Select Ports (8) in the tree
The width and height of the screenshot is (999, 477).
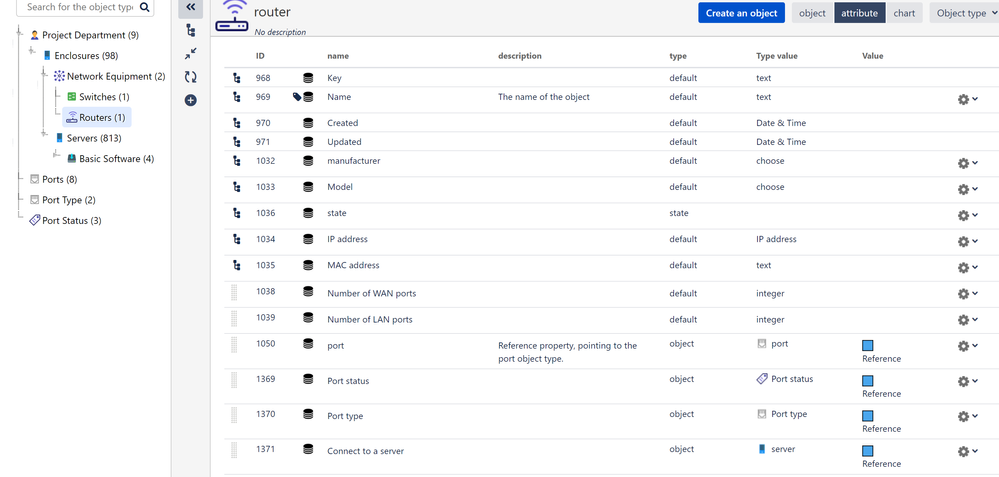click(x=59, y=180)
